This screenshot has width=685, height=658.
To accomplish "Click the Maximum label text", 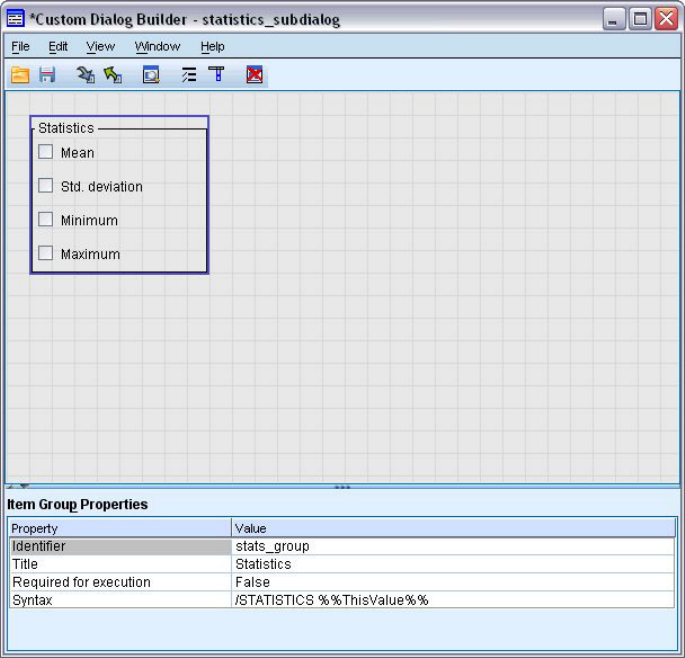I will (x=90, y=254).
